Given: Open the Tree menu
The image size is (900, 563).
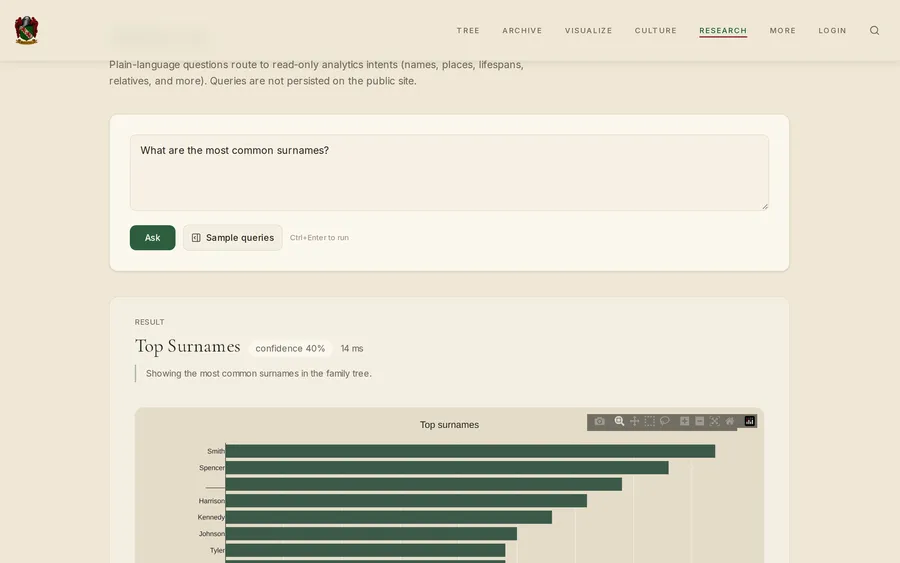Looking at the screenshot, I should tap(468, 30).
